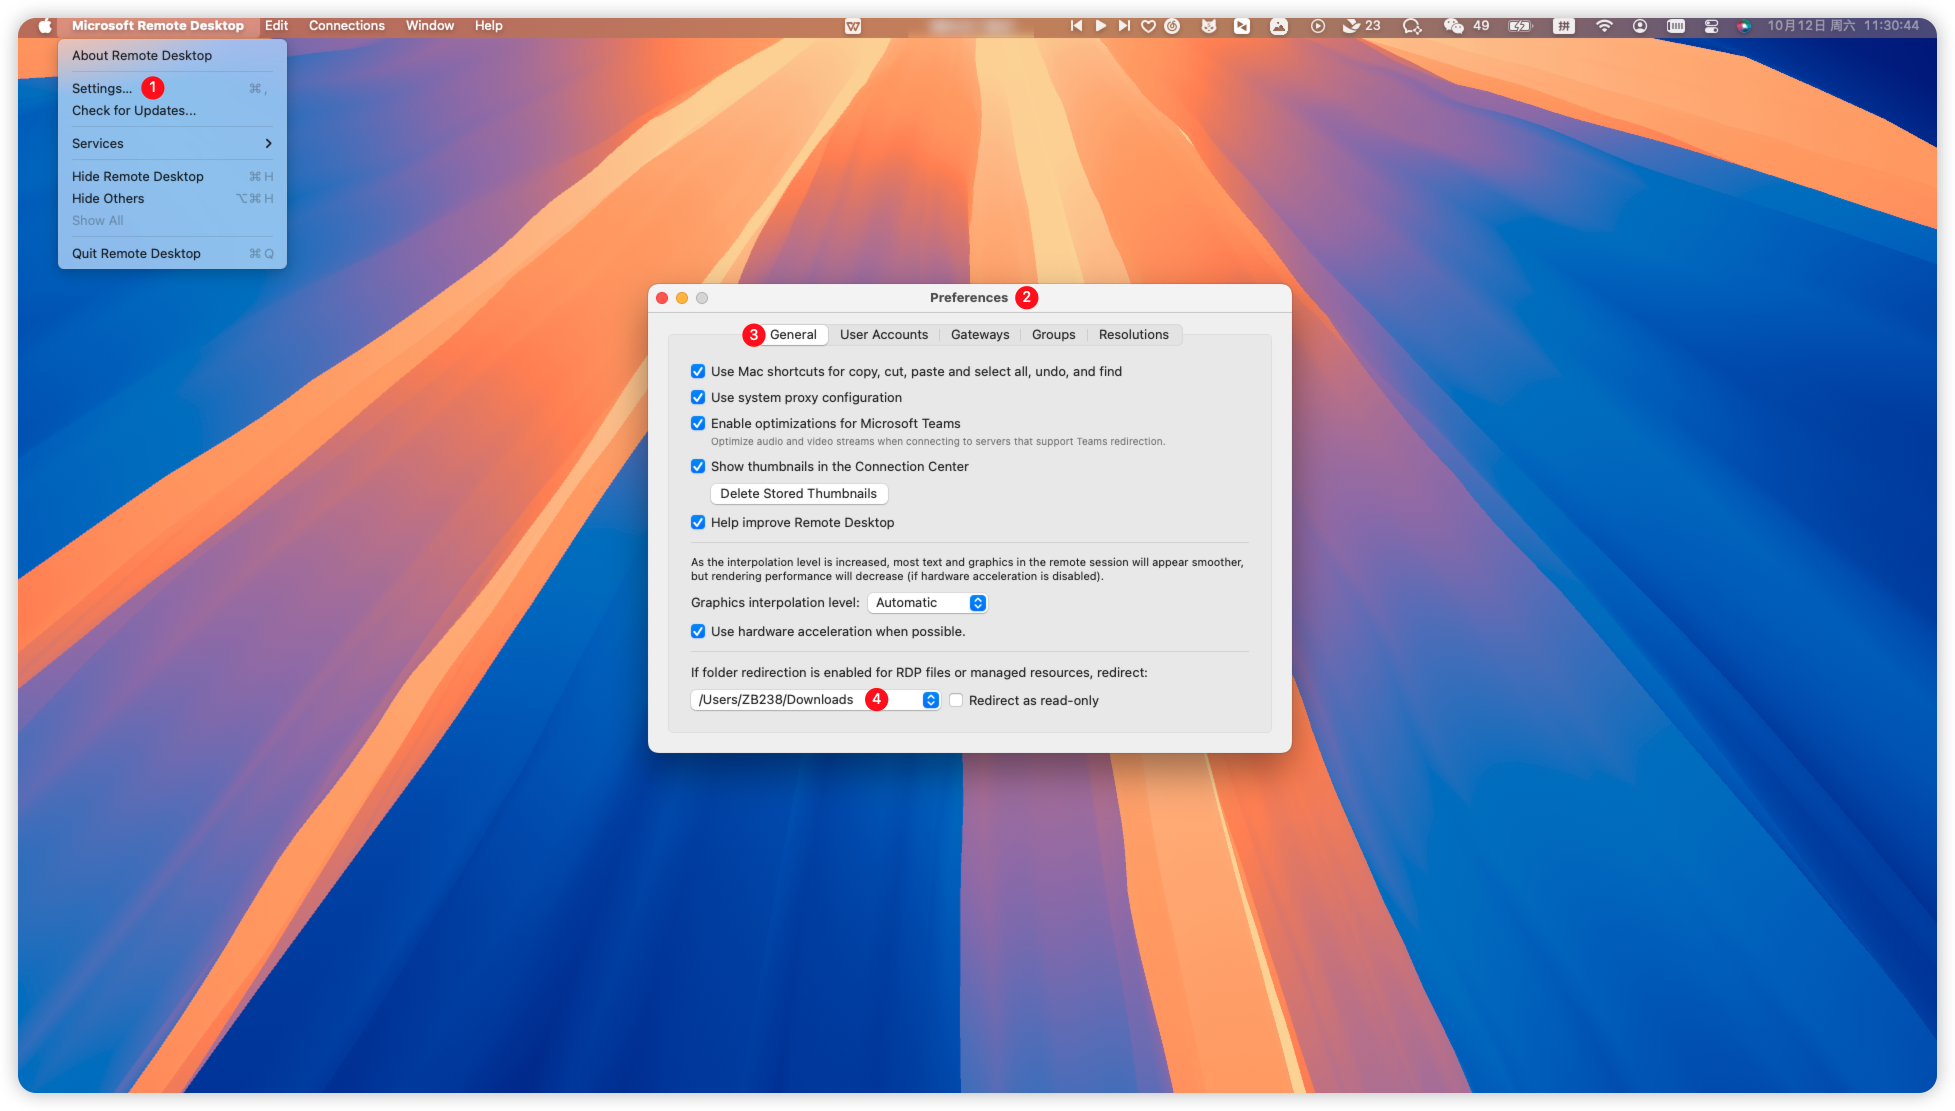
Task: Toggle Use Mac shortcuts checkbox
Action: coord(698,371)
